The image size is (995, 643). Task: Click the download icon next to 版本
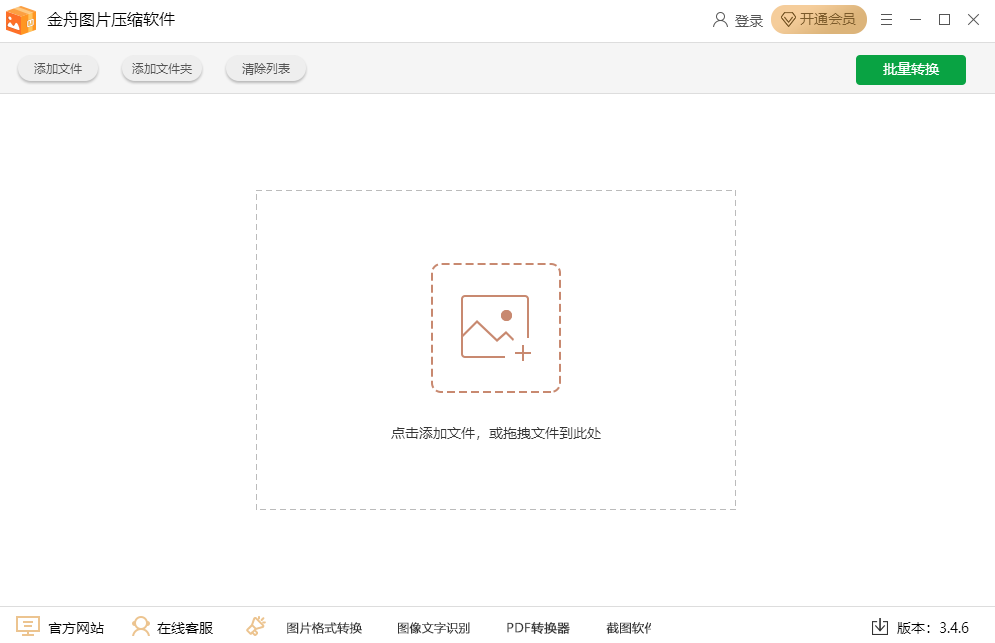pos(880,627)
